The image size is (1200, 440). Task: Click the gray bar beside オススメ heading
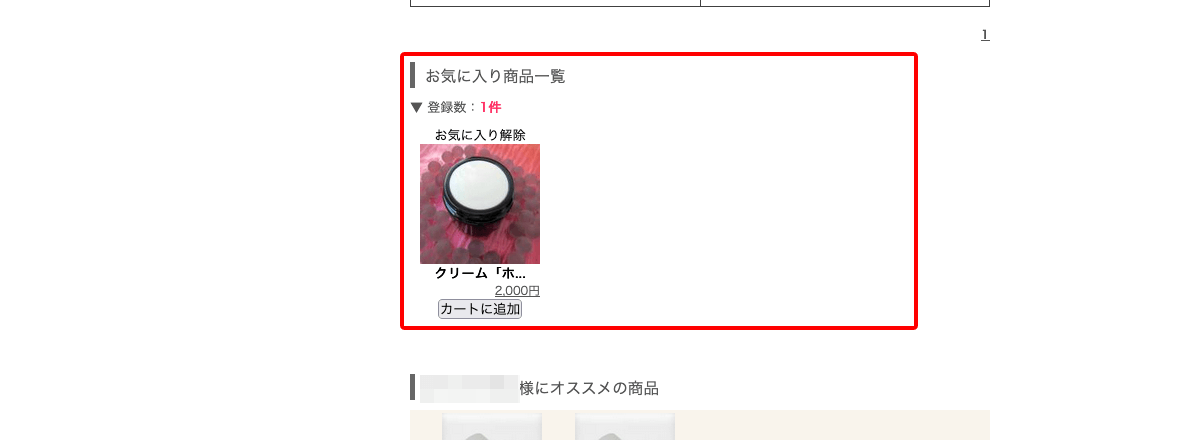[x=412, y=387]
